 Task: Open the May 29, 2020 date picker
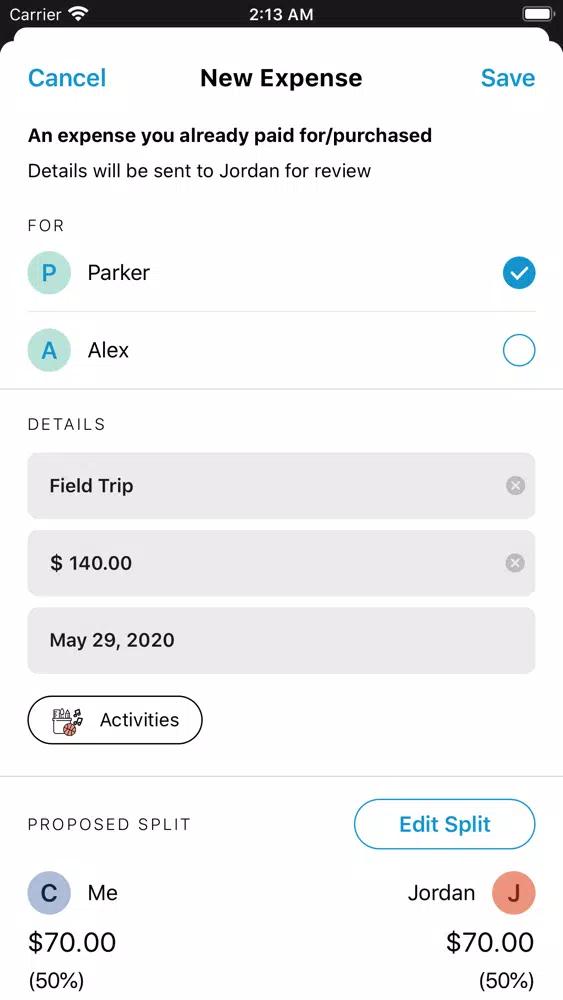[x=281, y=640]
